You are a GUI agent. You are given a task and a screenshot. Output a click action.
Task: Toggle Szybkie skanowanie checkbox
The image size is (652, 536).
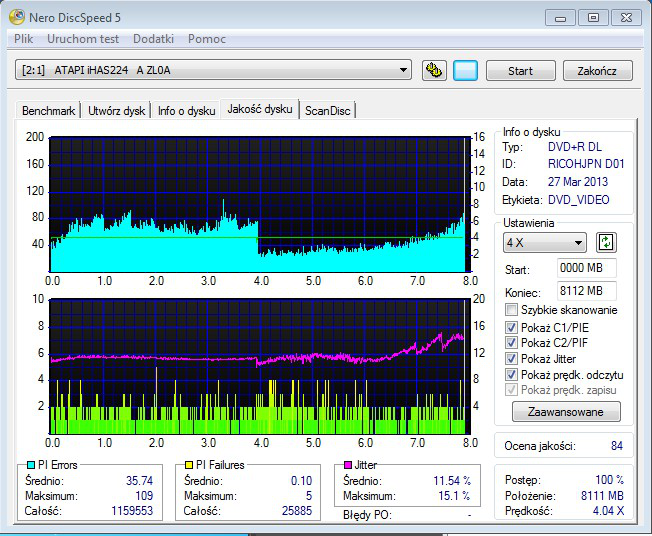click(511, 310)
